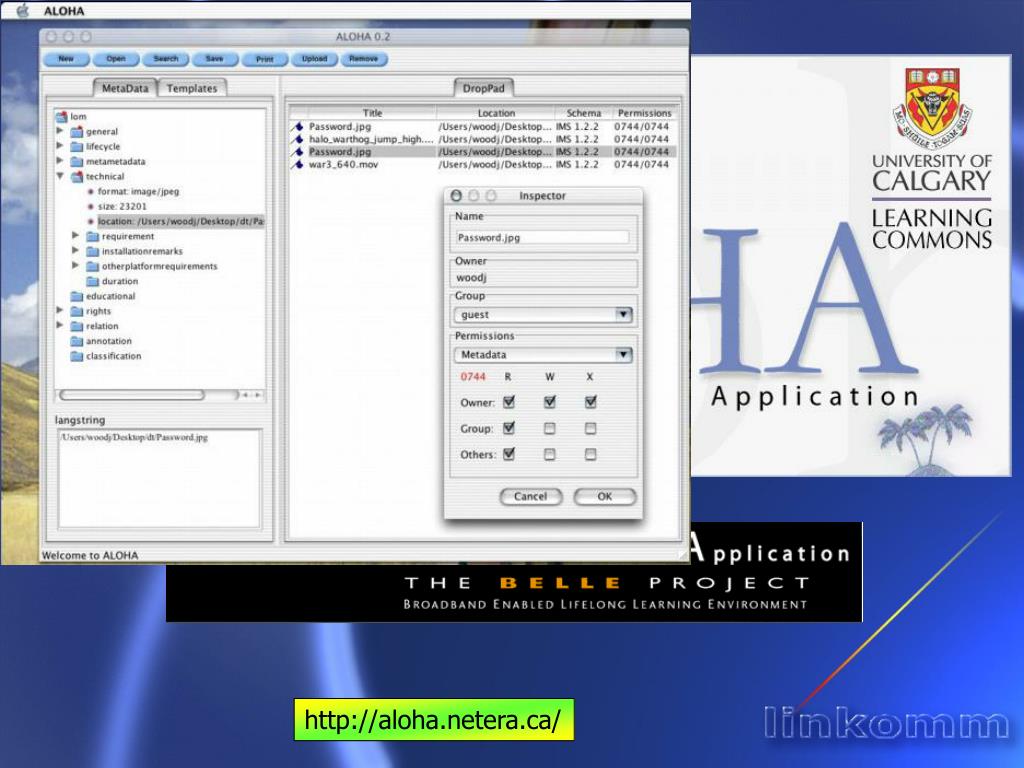Toggle Owner read permission checkbox
1024x768 pixels.
pos(509,402)
